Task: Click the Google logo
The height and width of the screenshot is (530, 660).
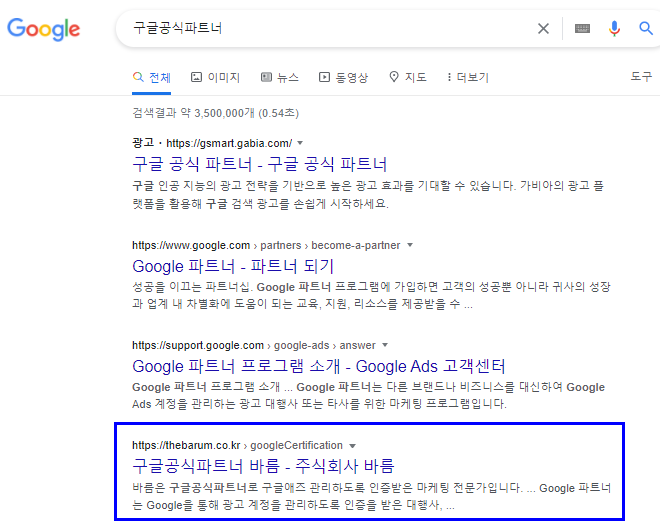Action: tap(43, 29)
